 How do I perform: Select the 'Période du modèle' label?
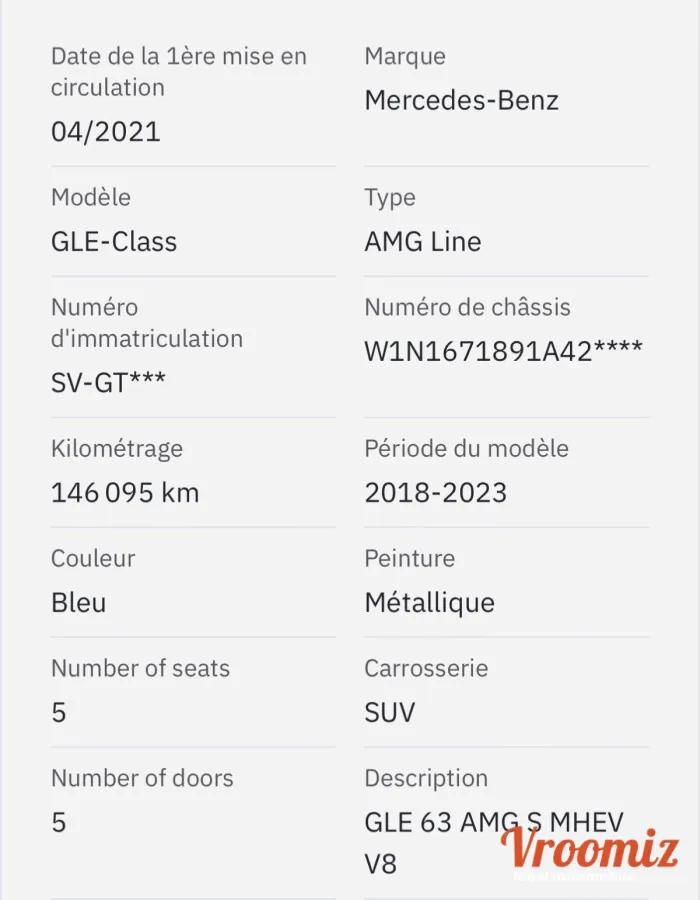(x=466, y=449)
